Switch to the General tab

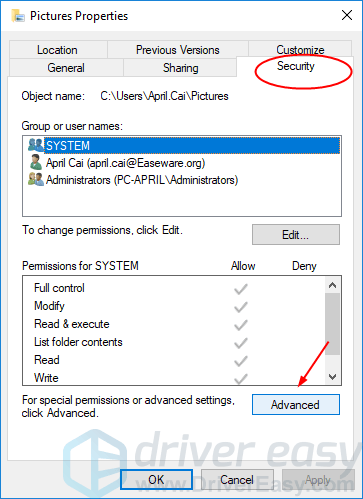point(66,68)
